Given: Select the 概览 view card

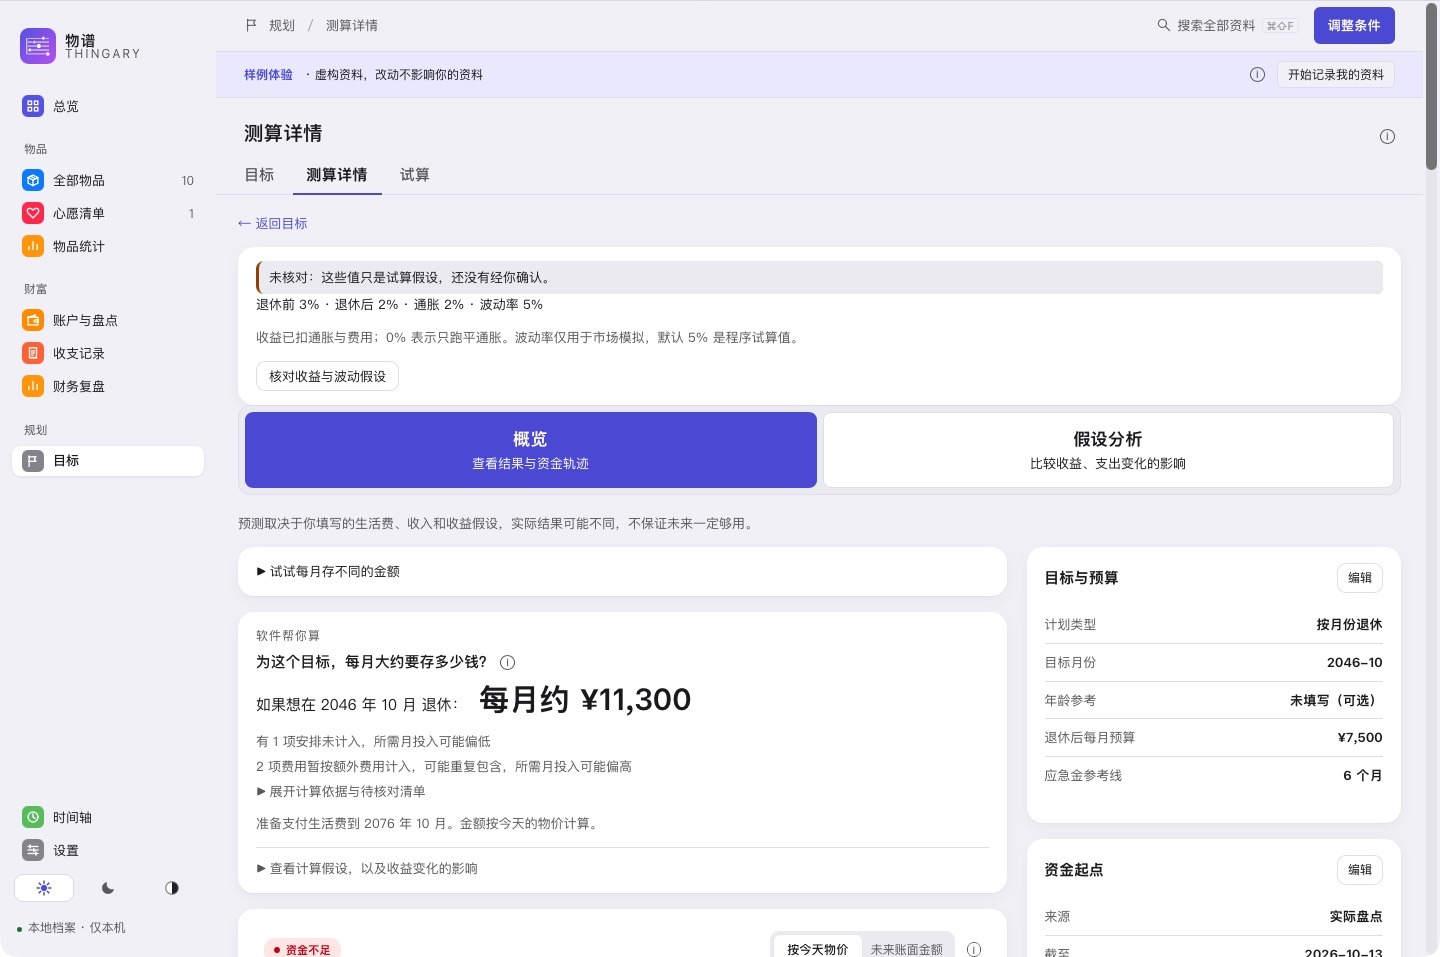Looking at the screenshot, I should [531, 450].
